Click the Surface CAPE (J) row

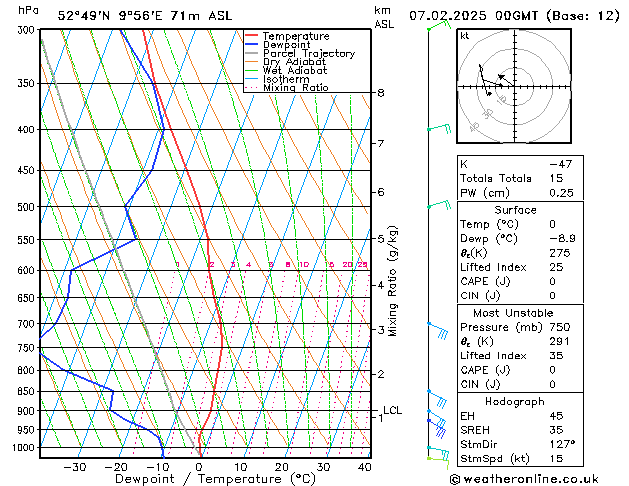520,281
